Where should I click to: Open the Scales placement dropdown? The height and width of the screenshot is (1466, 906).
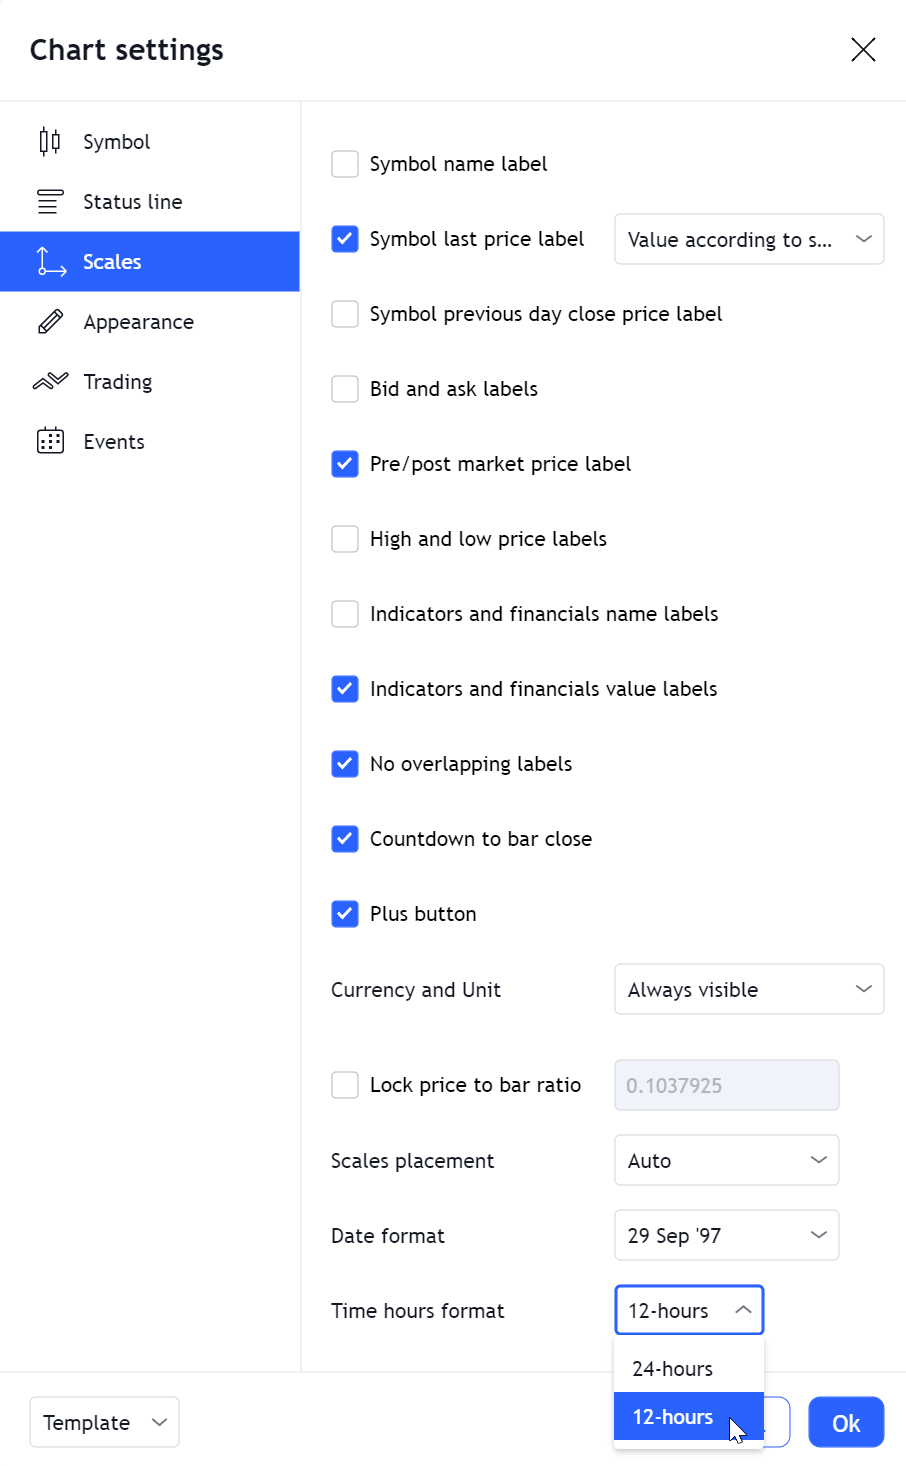pos(727,1160)
